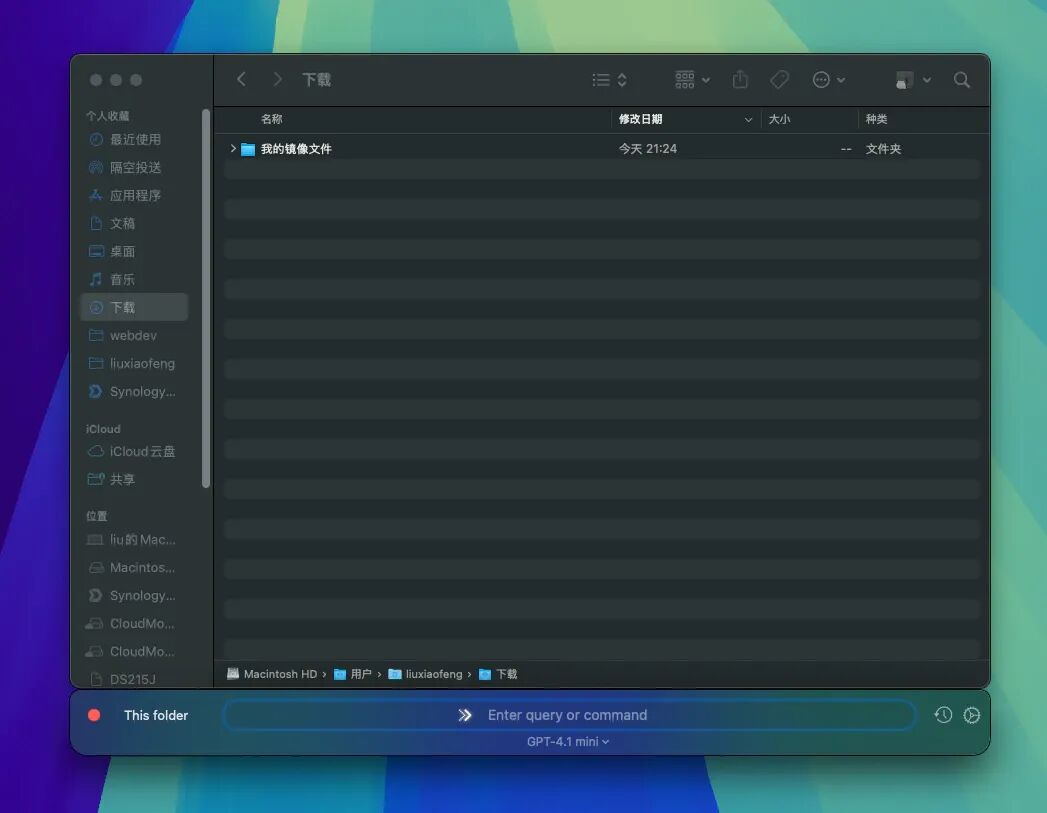Click the Enter query or command field
This screenshot has width=1047, height=813.
(570, 715)
